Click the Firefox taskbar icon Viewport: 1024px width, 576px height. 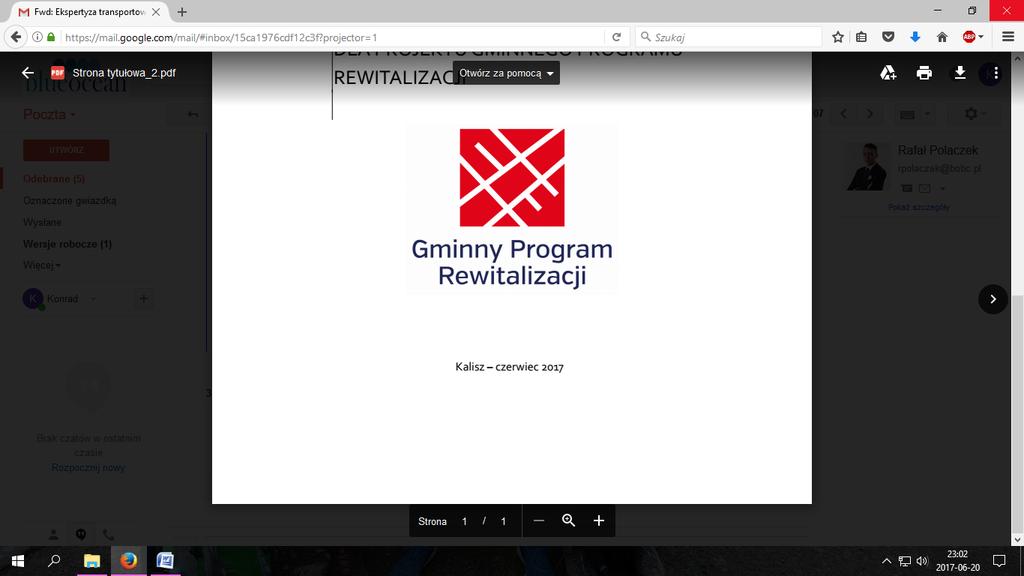click(x=129, y=561)
